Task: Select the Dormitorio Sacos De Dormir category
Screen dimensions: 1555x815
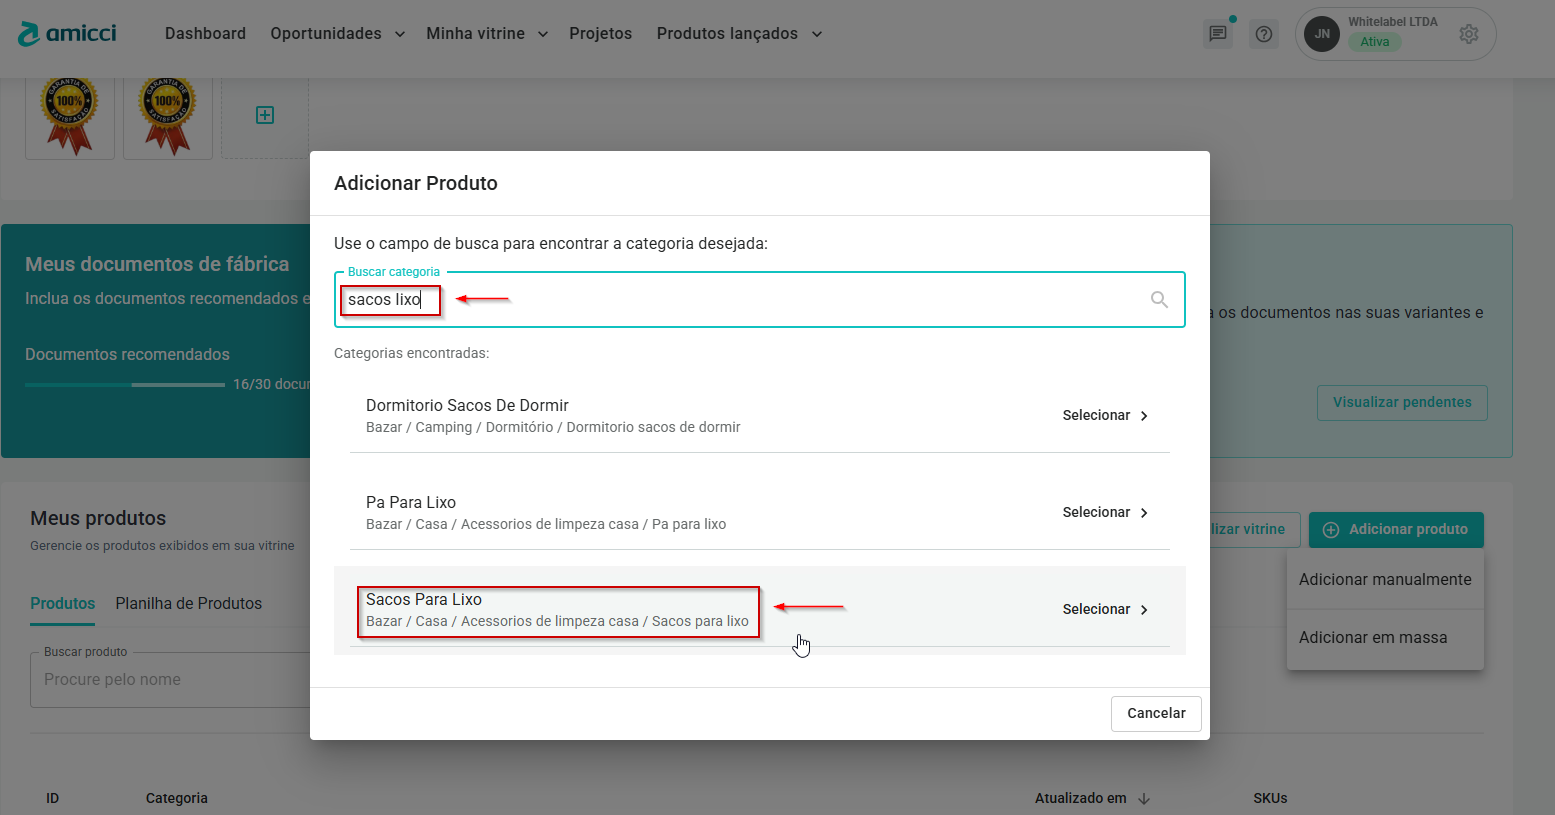Action: [1104, 415]
